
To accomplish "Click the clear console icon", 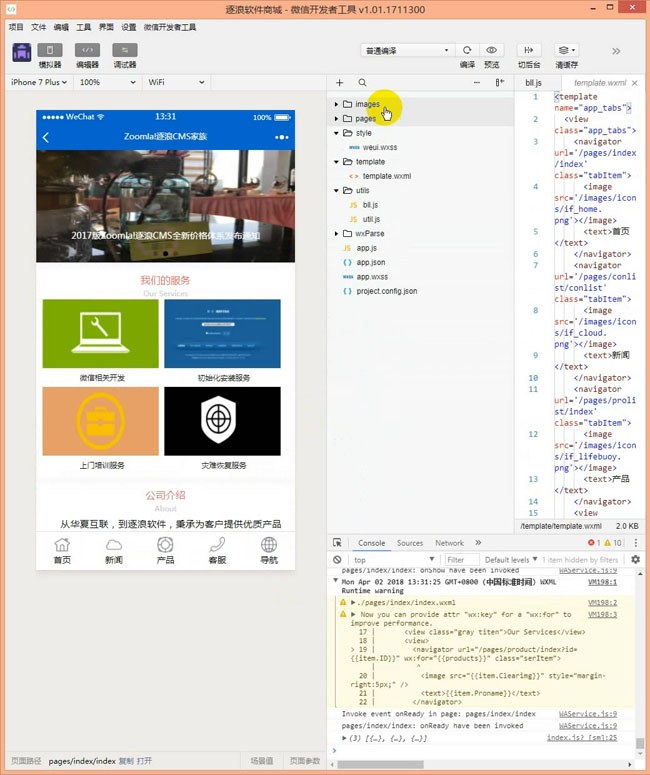I will pos(338,560).
